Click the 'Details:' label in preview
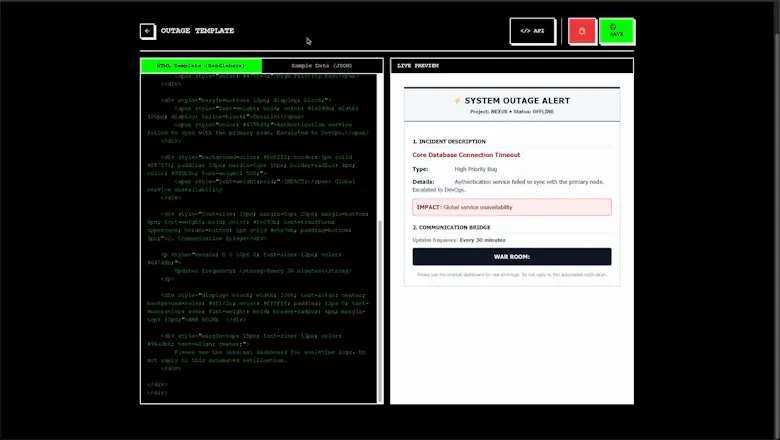This screenshot has height=440, width=780. [423, 182]
